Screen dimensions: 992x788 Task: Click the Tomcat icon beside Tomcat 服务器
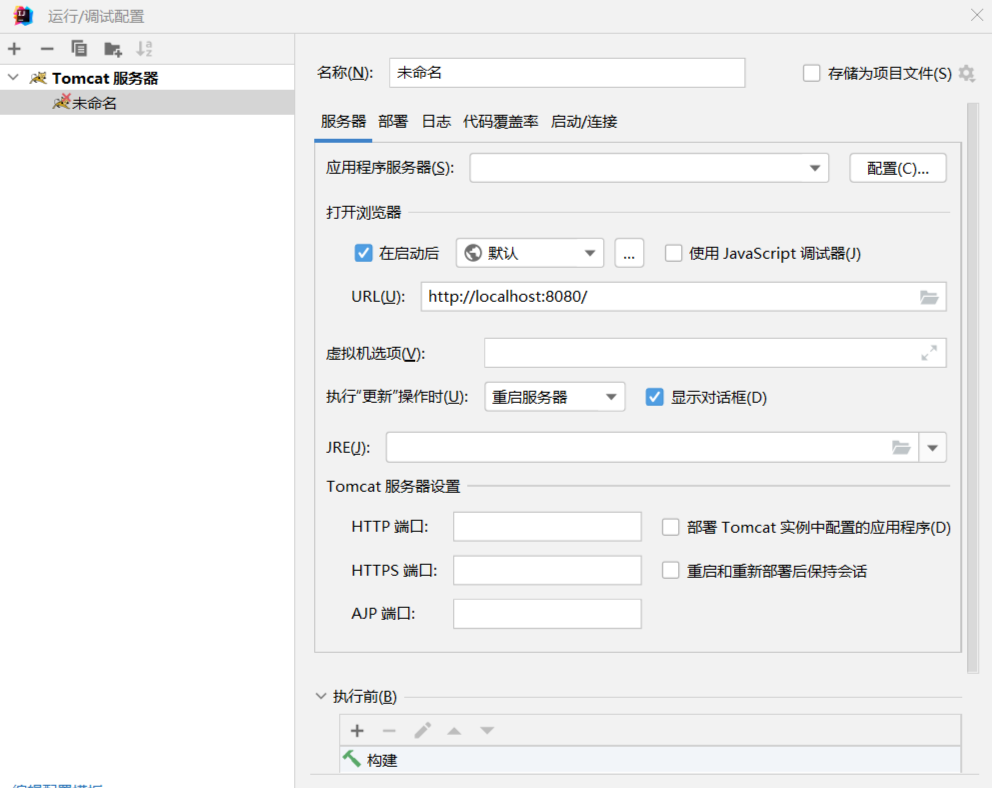pos(39,78)
